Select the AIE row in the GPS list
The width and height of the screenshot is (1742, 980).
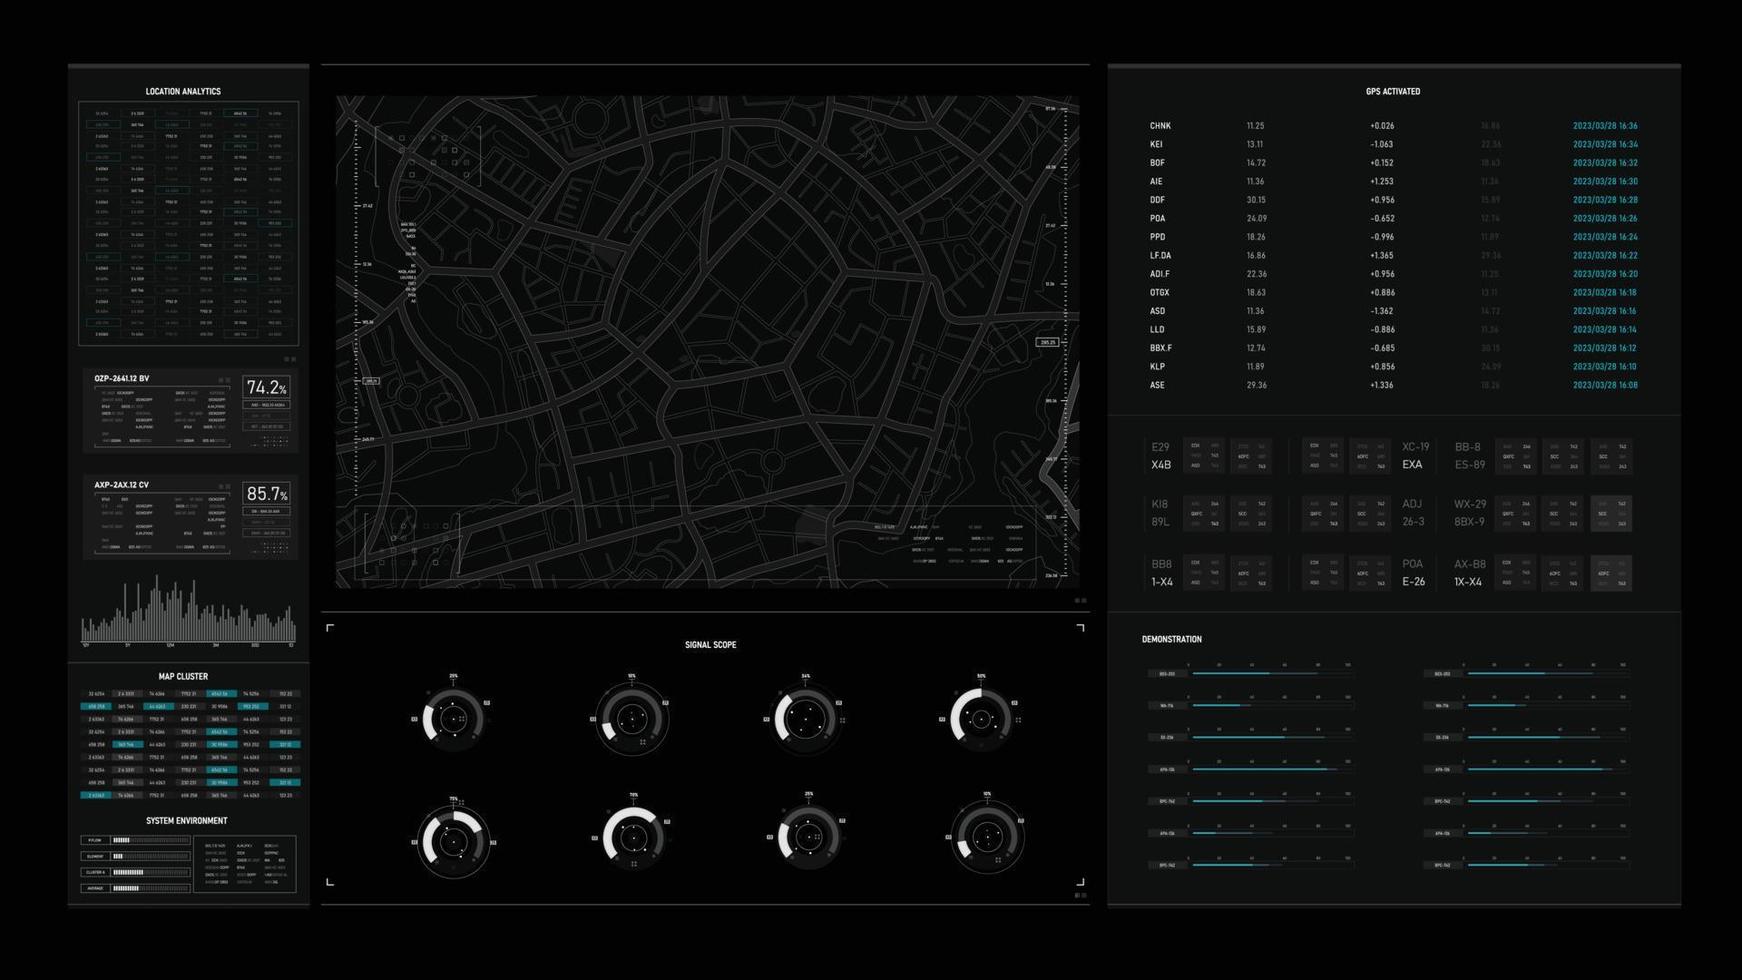1393,182
